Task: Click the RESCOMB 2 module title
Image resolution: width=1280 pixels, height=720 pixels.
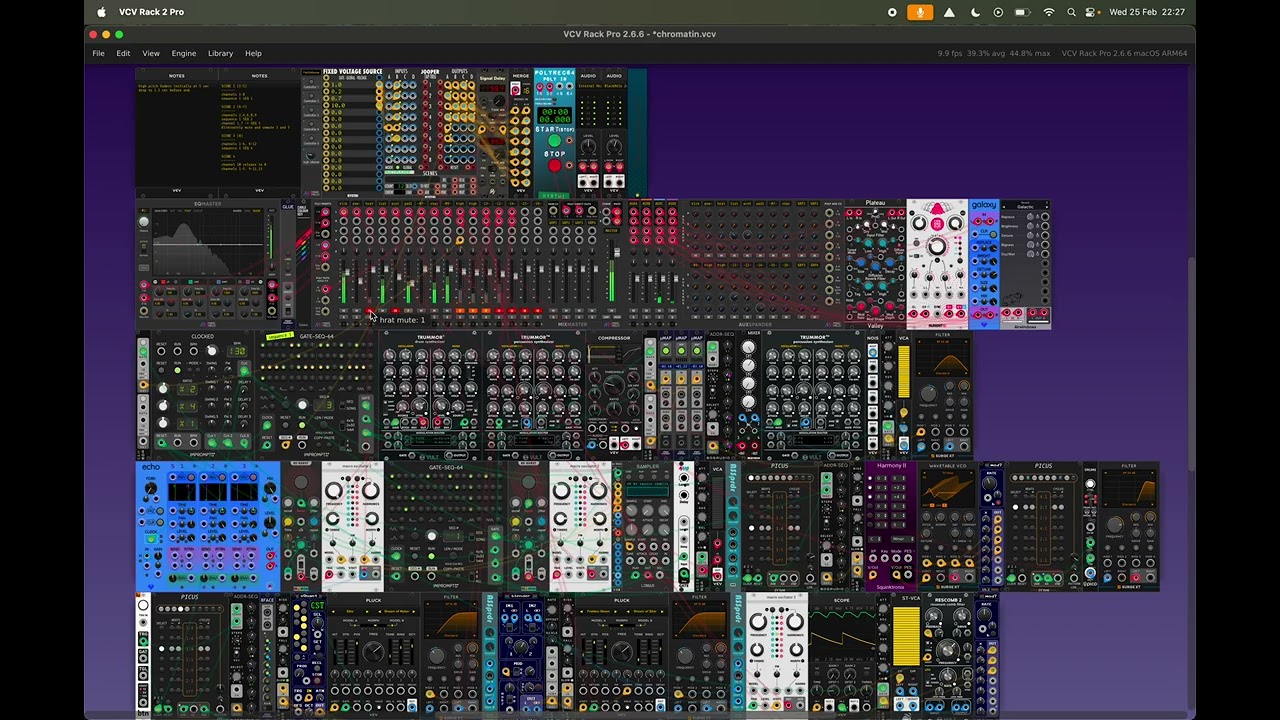Action: pyautogui.click(x=948, y=600)
